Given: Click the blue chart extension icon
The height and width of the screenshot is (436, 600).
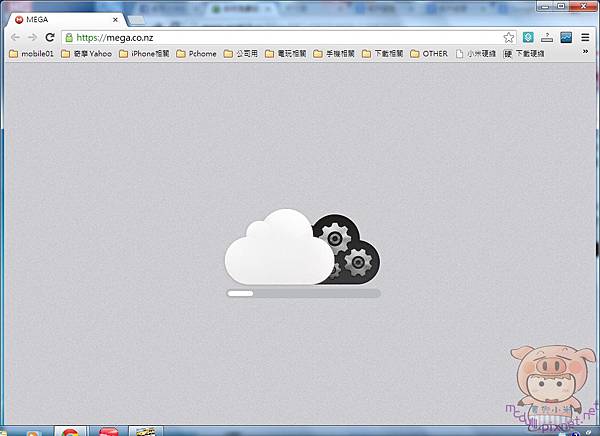Looking at the screenshot, I should [566, 37].
